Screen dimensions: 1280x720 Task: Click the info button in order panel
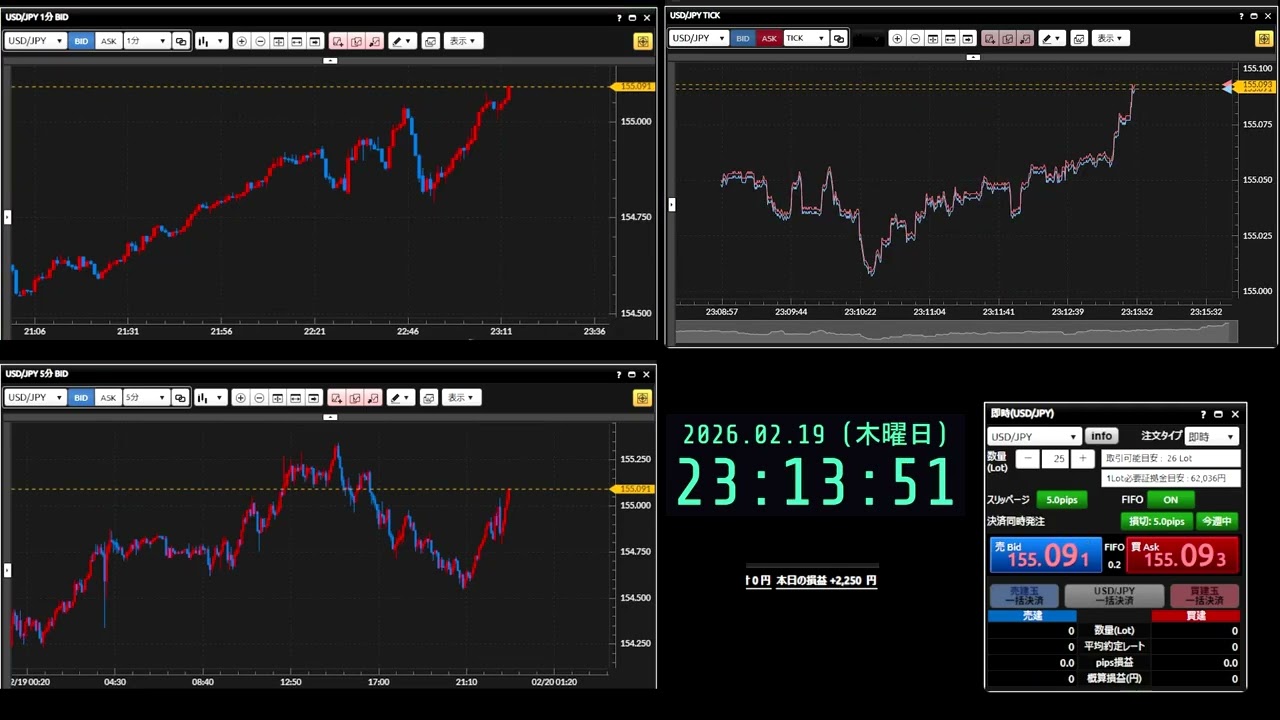pos(1101,436)
